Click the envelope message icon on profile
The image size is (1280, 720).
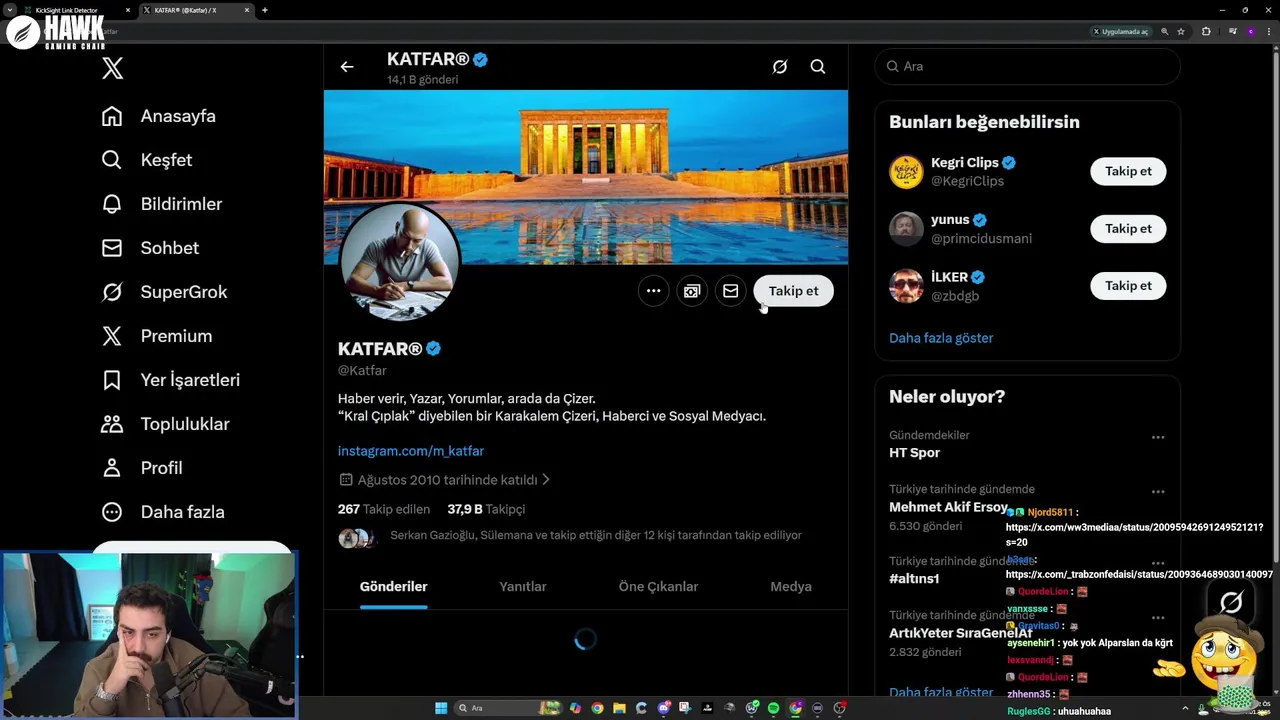731,291
